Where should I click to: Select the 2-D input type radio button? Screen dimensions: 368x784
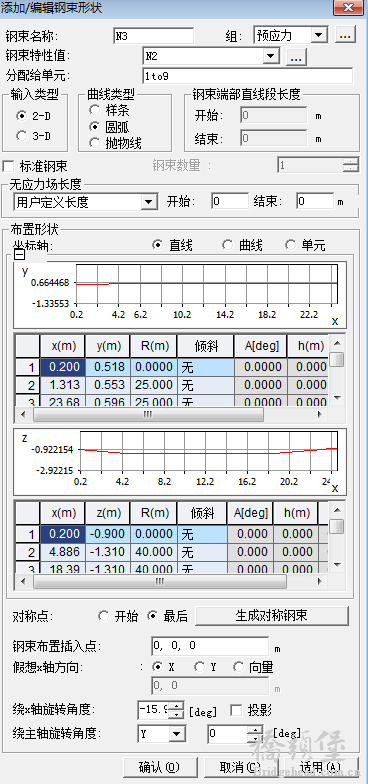point(22,116)
